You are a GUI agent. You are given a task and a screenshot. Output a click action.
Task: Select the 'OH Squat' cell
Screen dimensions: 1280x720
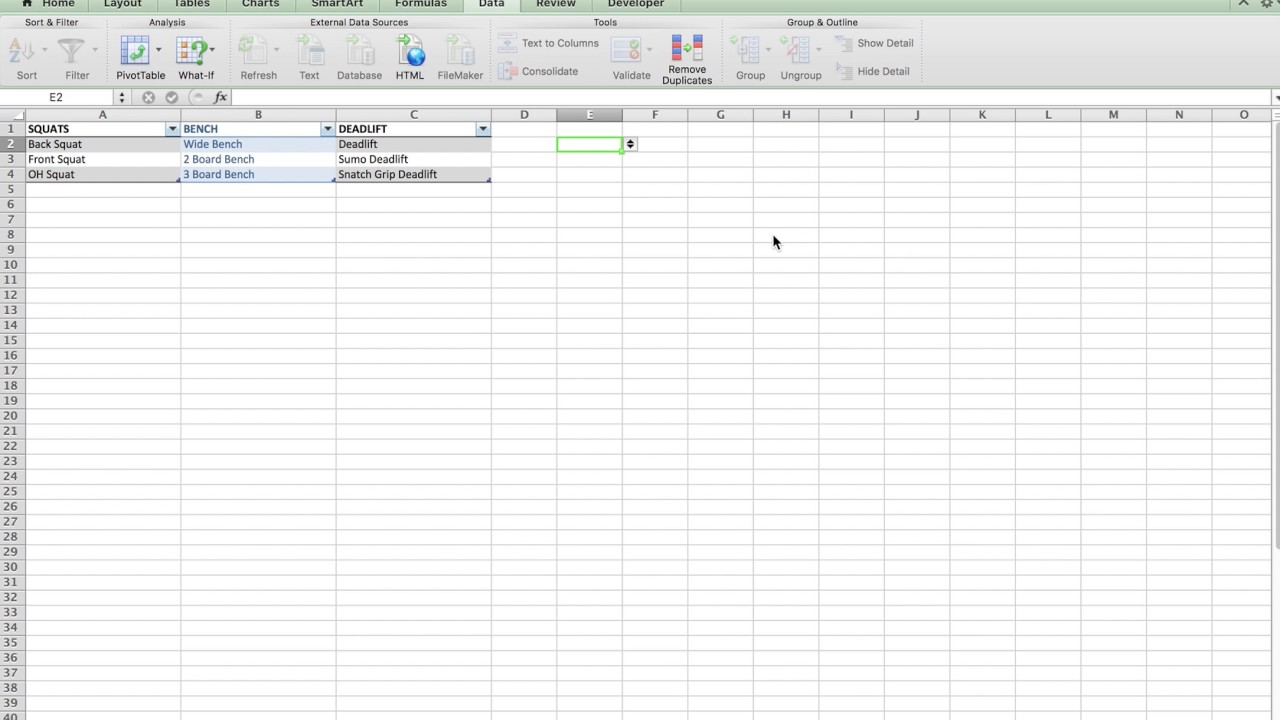[x=102, y=174]
